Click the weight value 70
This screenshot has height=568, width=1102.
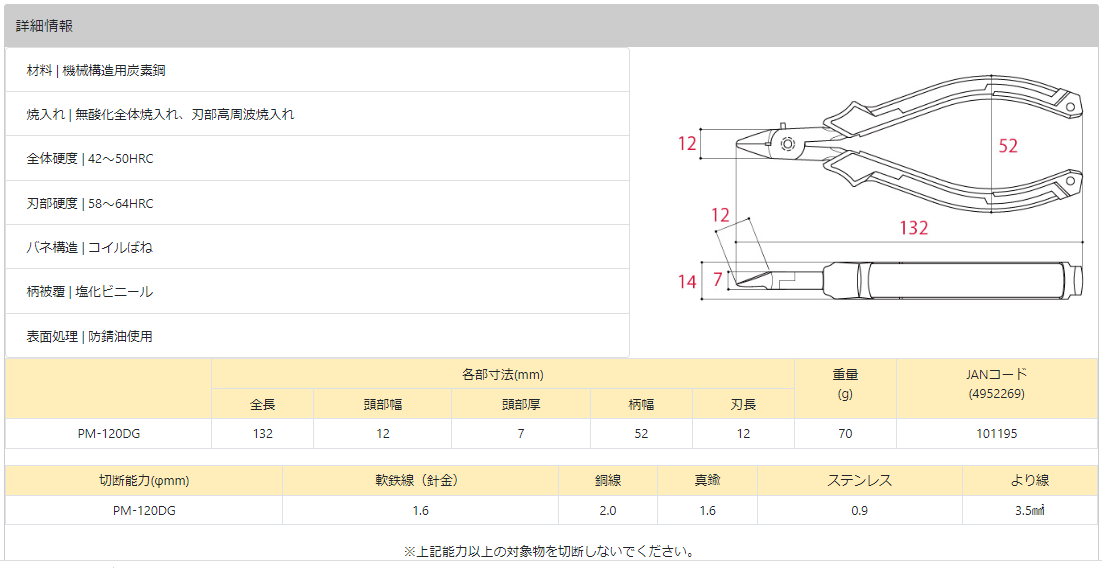click(x=845, y=434)
